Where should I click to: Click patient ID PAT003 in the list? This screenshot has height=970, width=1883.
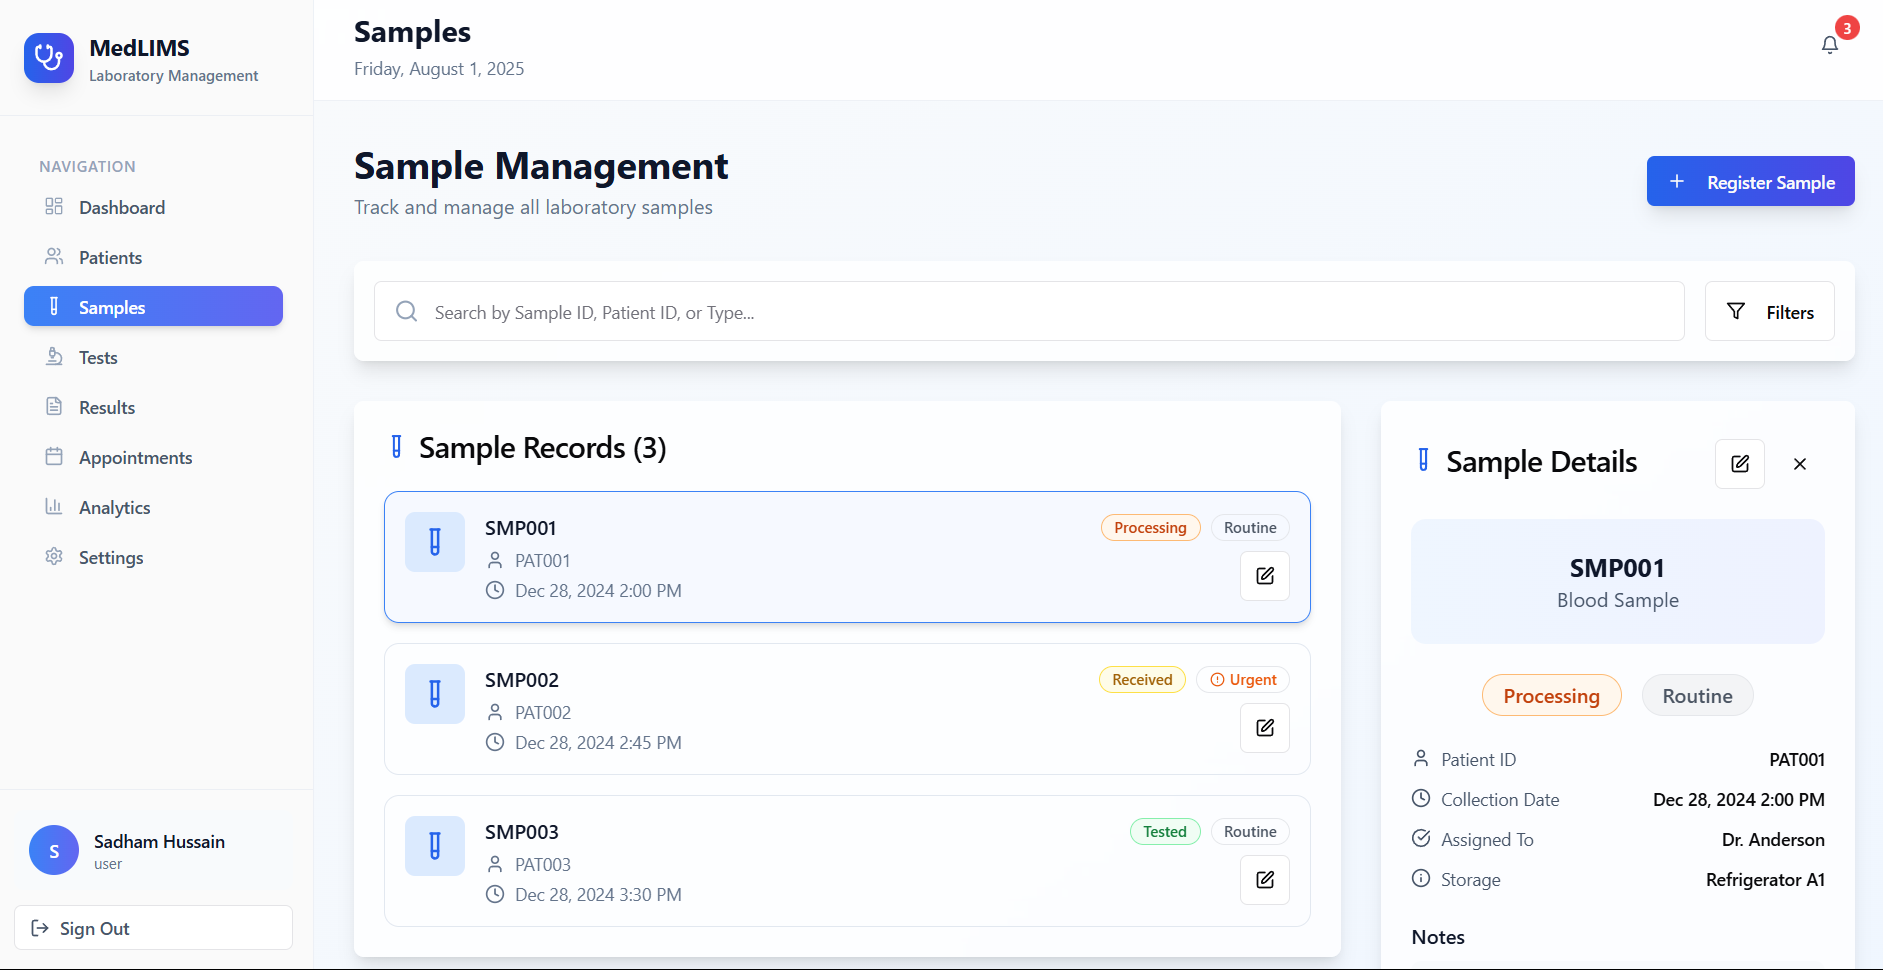click(543, 865)
